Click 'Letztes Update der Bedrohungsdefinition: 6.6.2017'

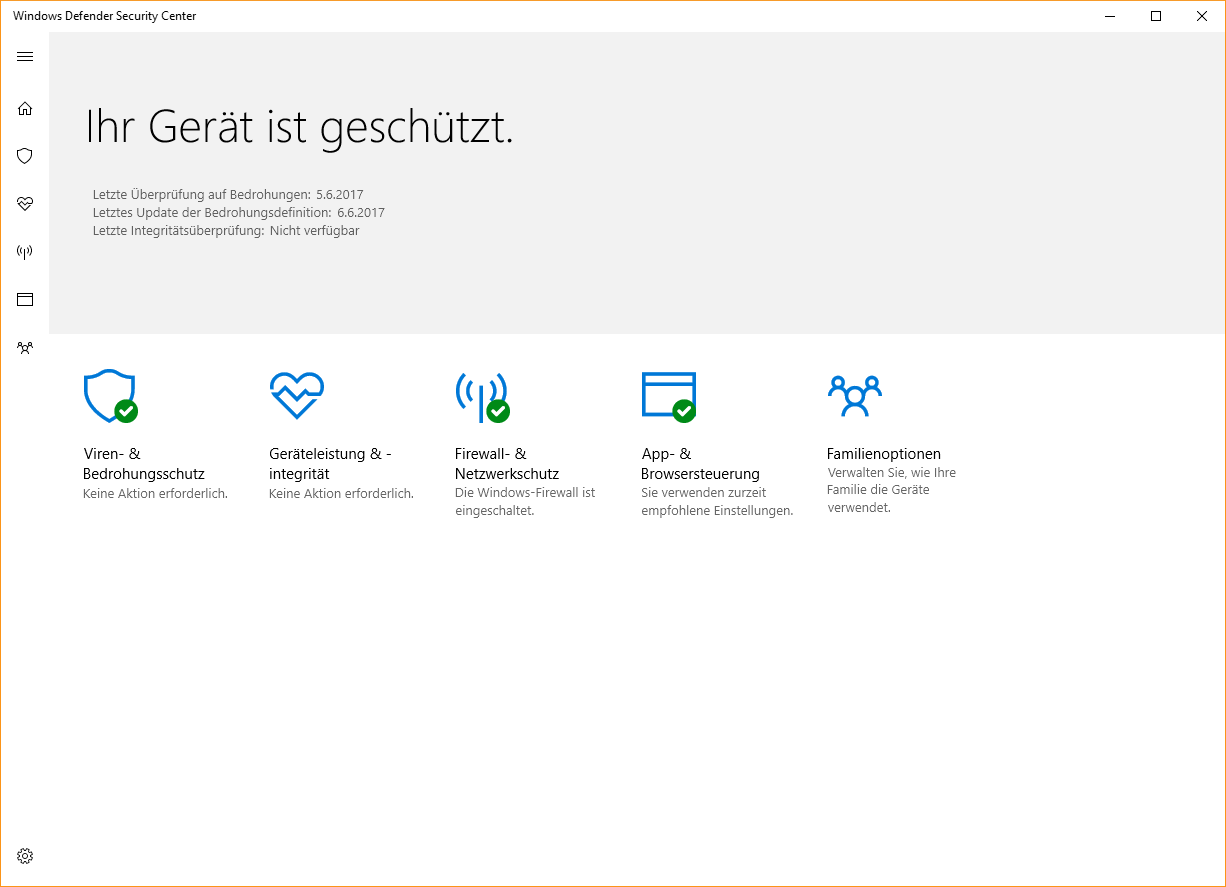tap(238, 213)
